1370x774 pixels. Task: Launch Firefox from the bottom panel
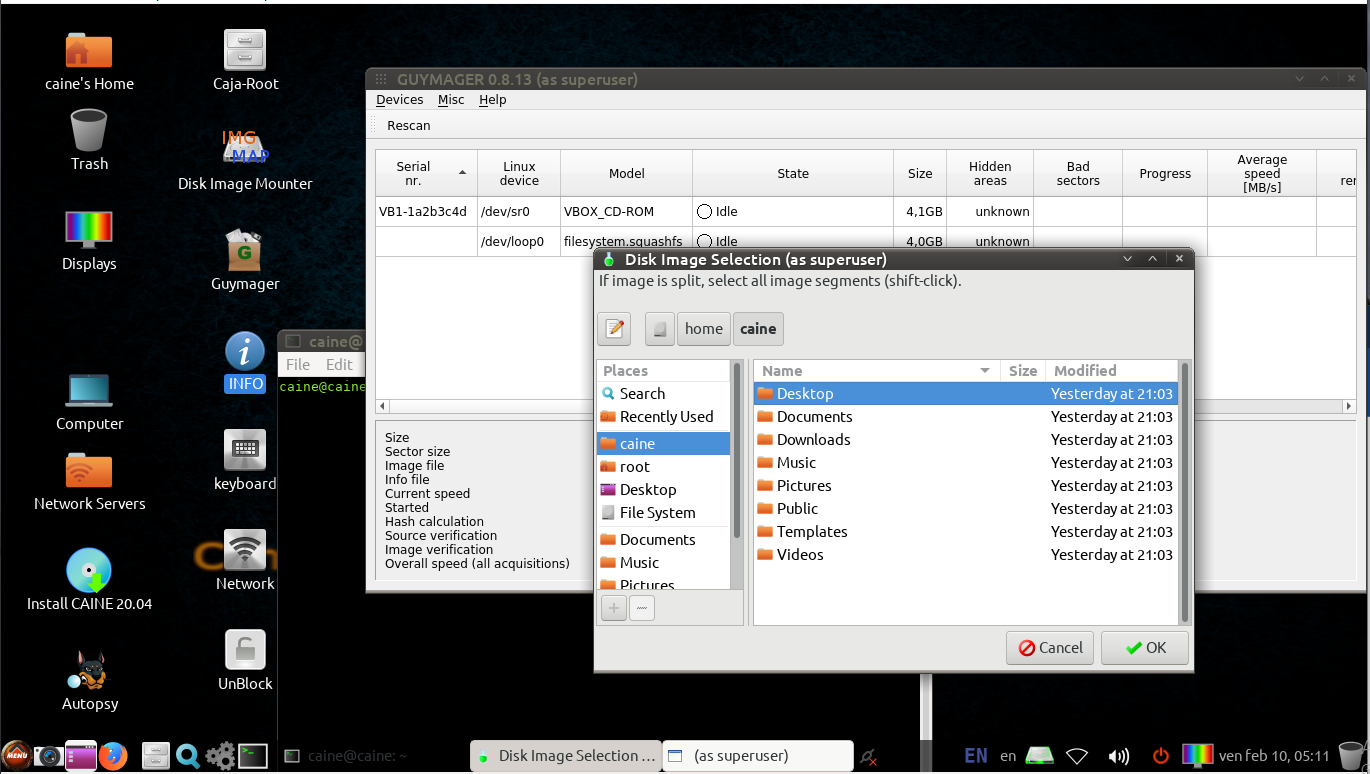[112, 756]
